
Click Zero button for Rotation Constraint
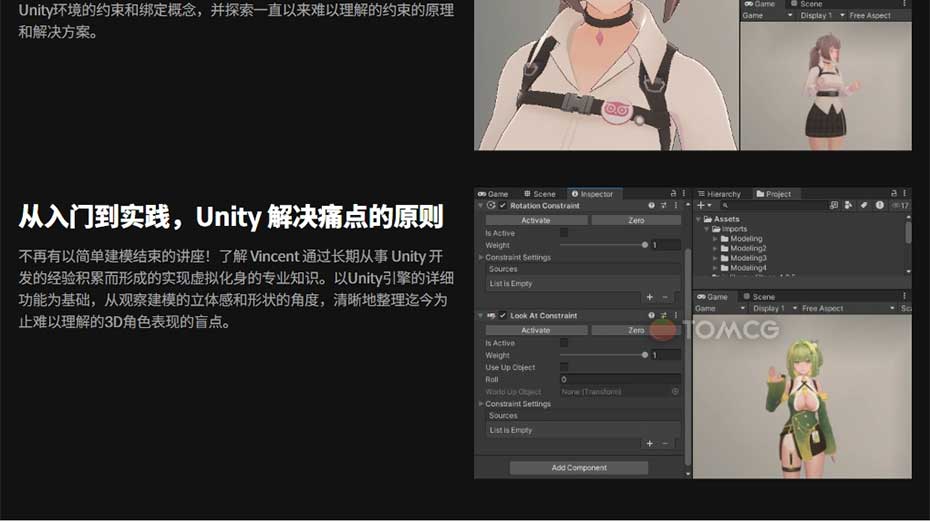click(636, 220)
